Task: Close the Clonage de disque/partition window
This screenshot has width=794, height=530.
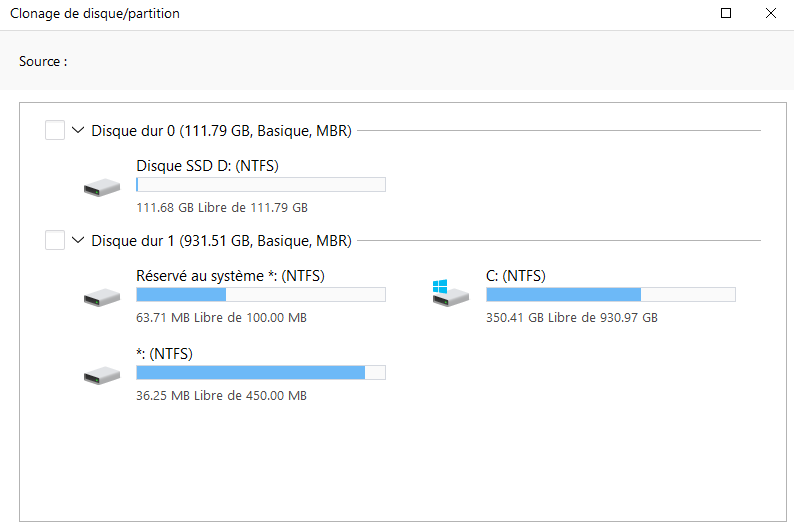Action: click(771, 14)
